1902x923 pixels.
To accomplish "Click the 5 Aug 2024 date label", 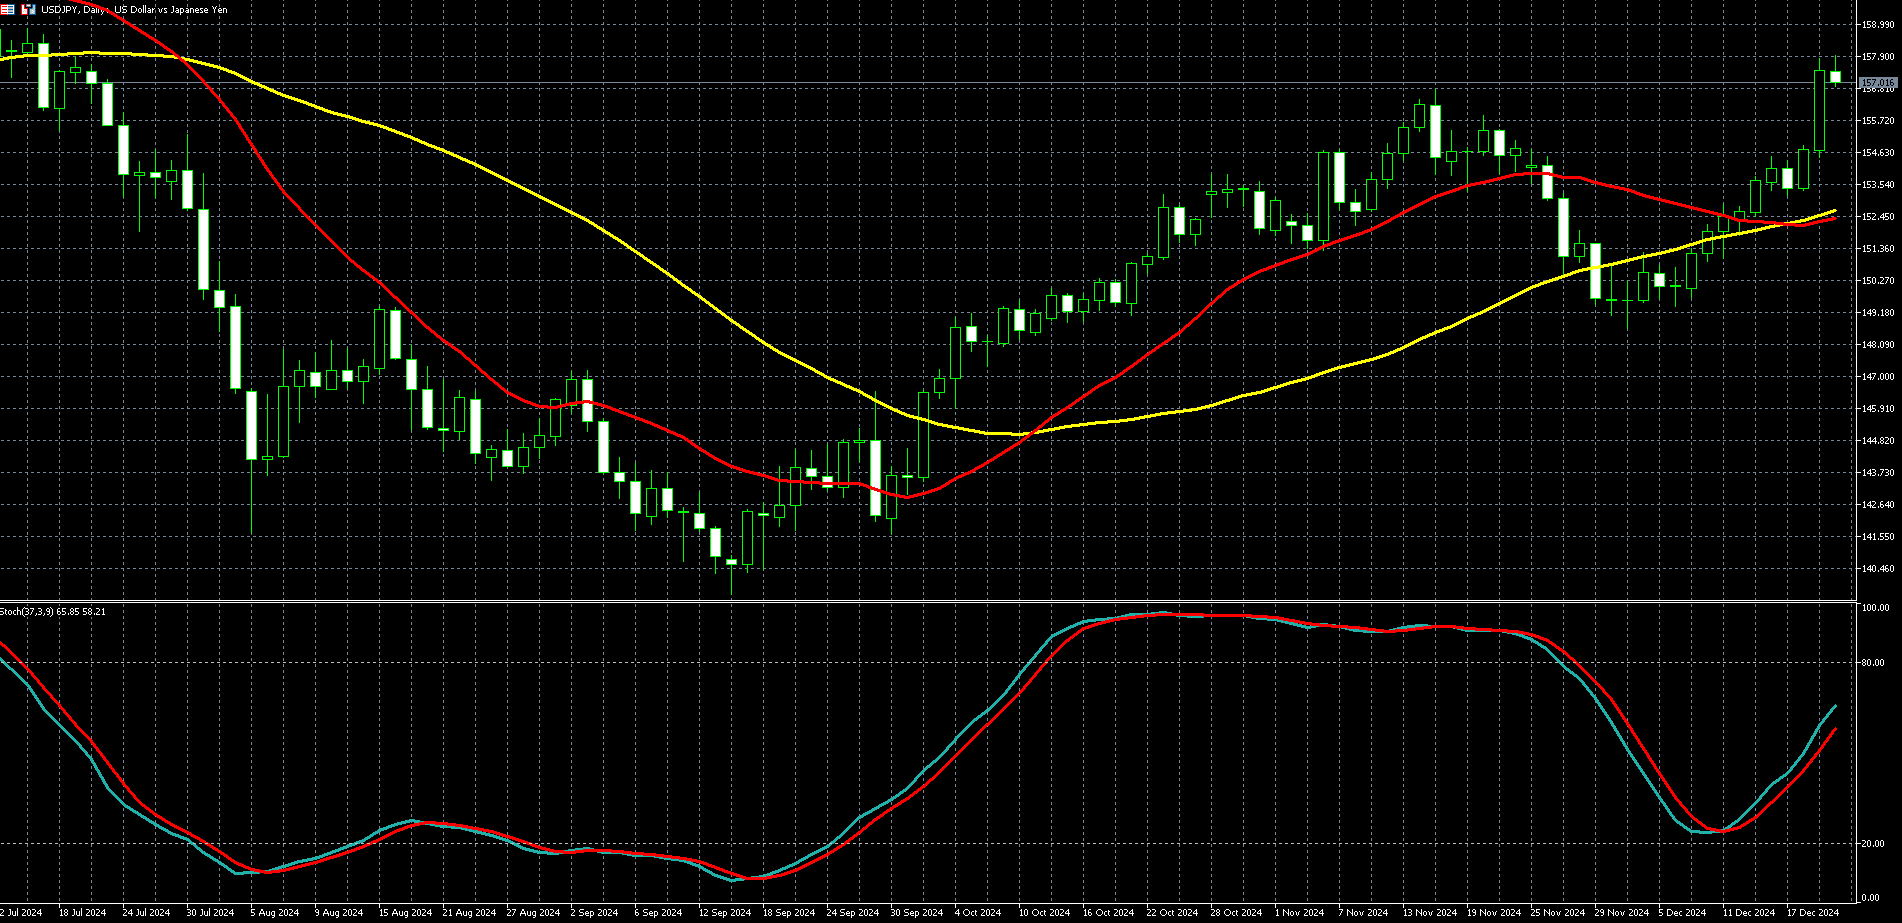I will click(x=274, y=913).
